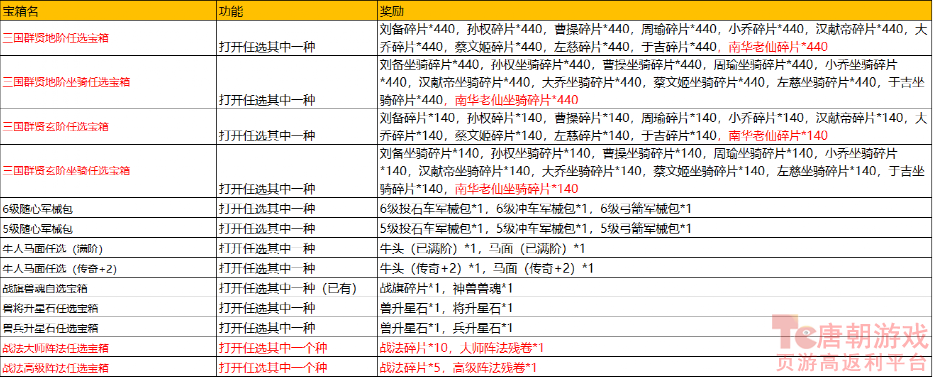Click the 功能 column header

click(297, 11)
